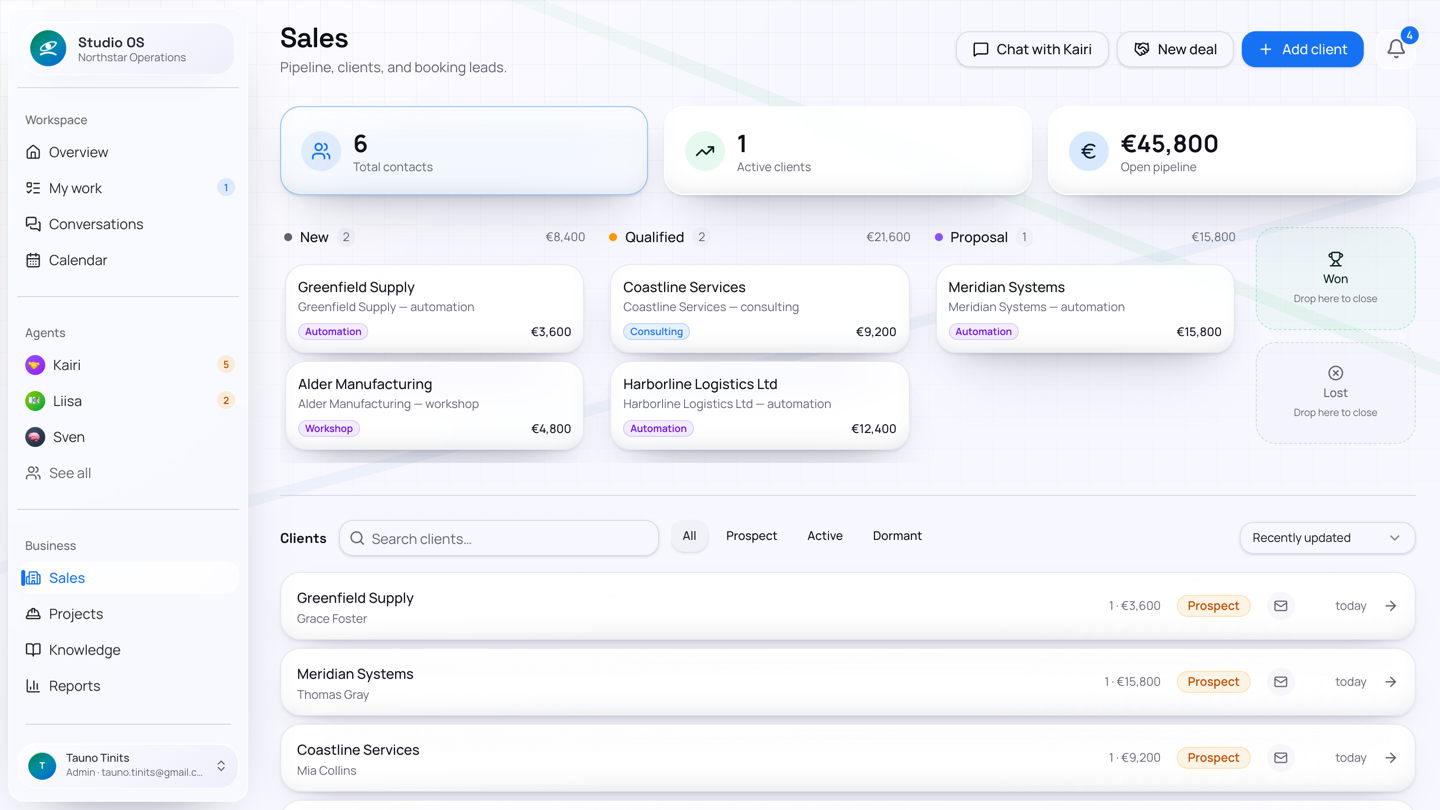Click the New deal button
This screenshot has height=810, width=1440.
coord(1175,49)
